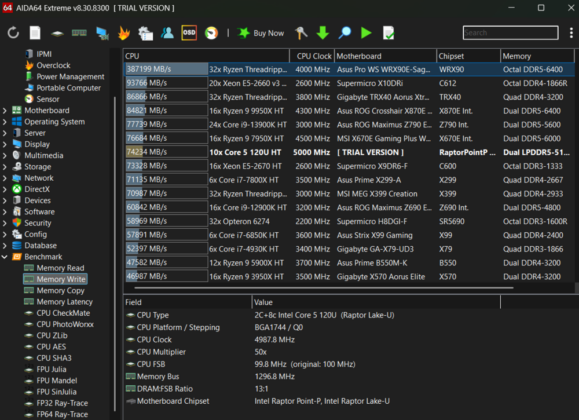The image size is (579, 420).
Task: Start benchmark with green play icon
Action: point(366,33)
